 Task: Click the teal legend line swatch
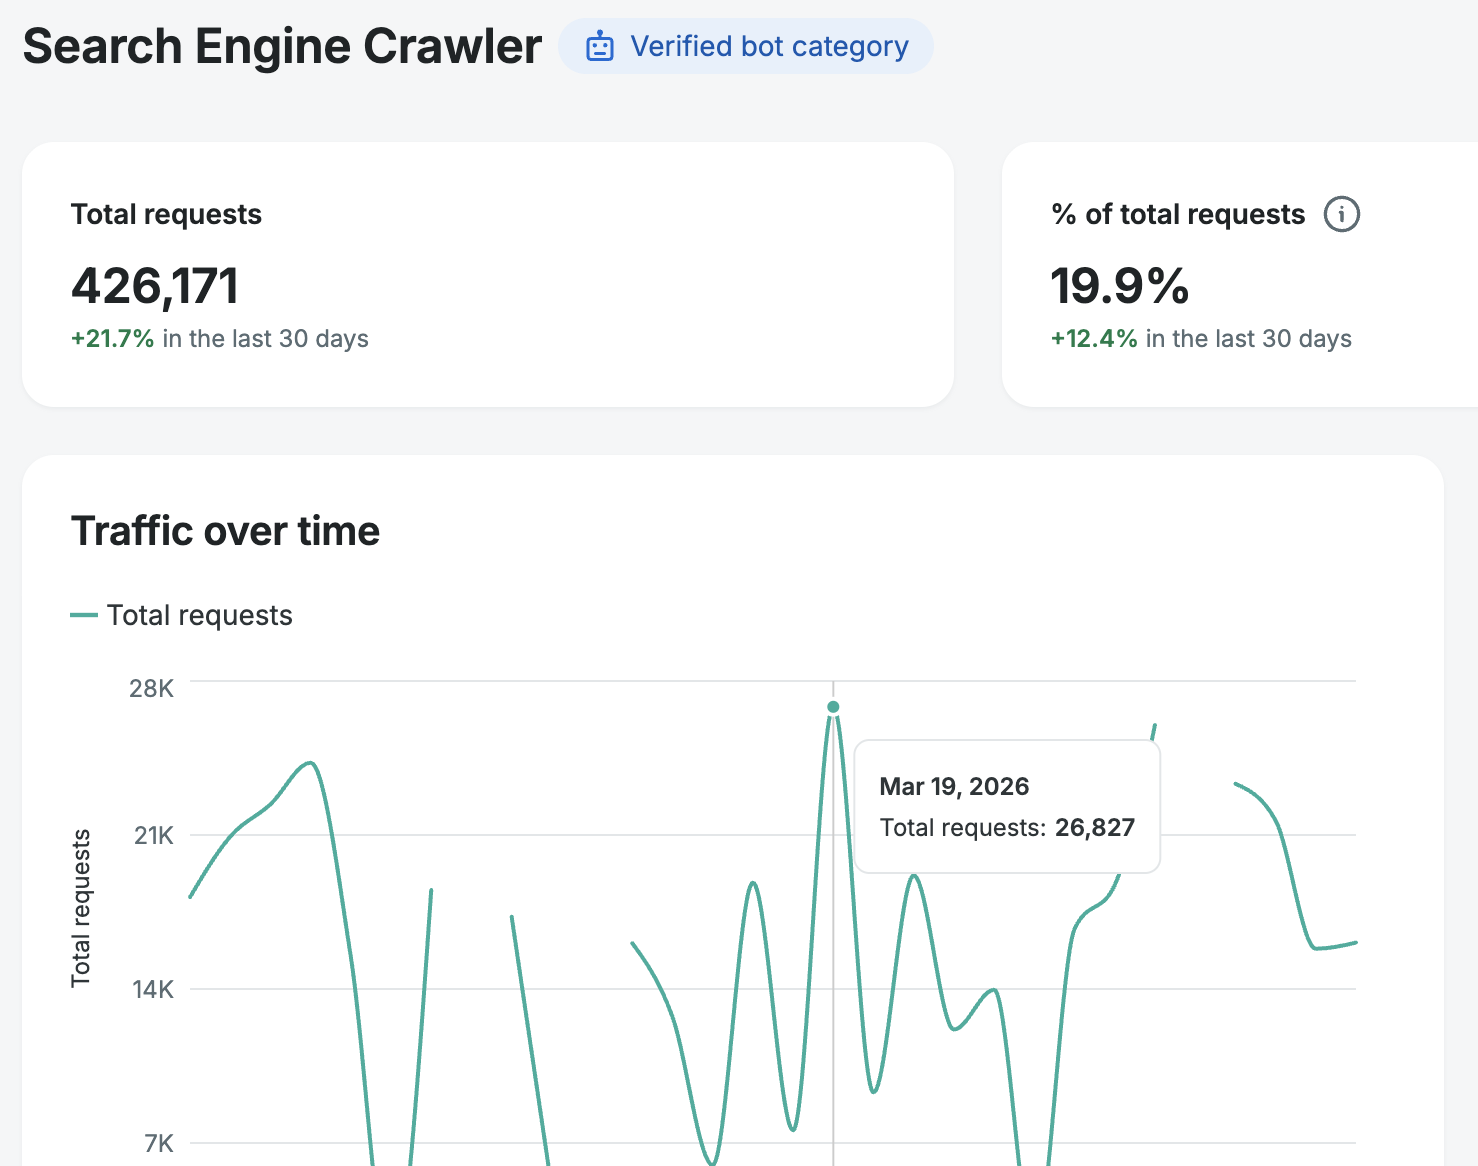[84, 615]
